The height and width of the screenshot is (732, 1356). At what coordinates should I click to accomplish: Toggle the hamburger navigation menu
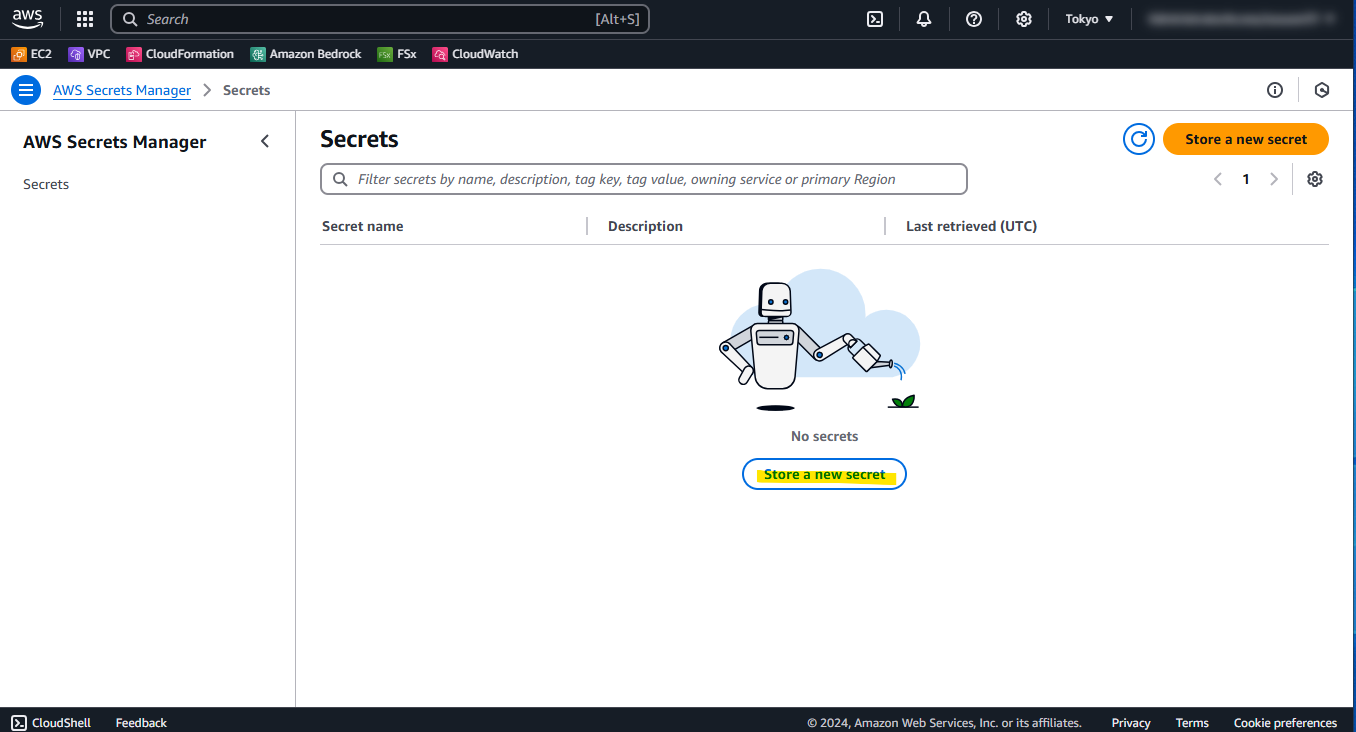pyautogui.click(x=26, y=90)
